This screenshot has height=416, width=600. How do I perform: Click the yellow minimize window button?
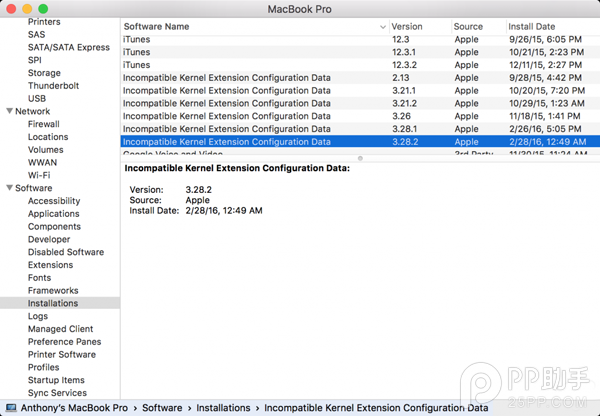27,9
